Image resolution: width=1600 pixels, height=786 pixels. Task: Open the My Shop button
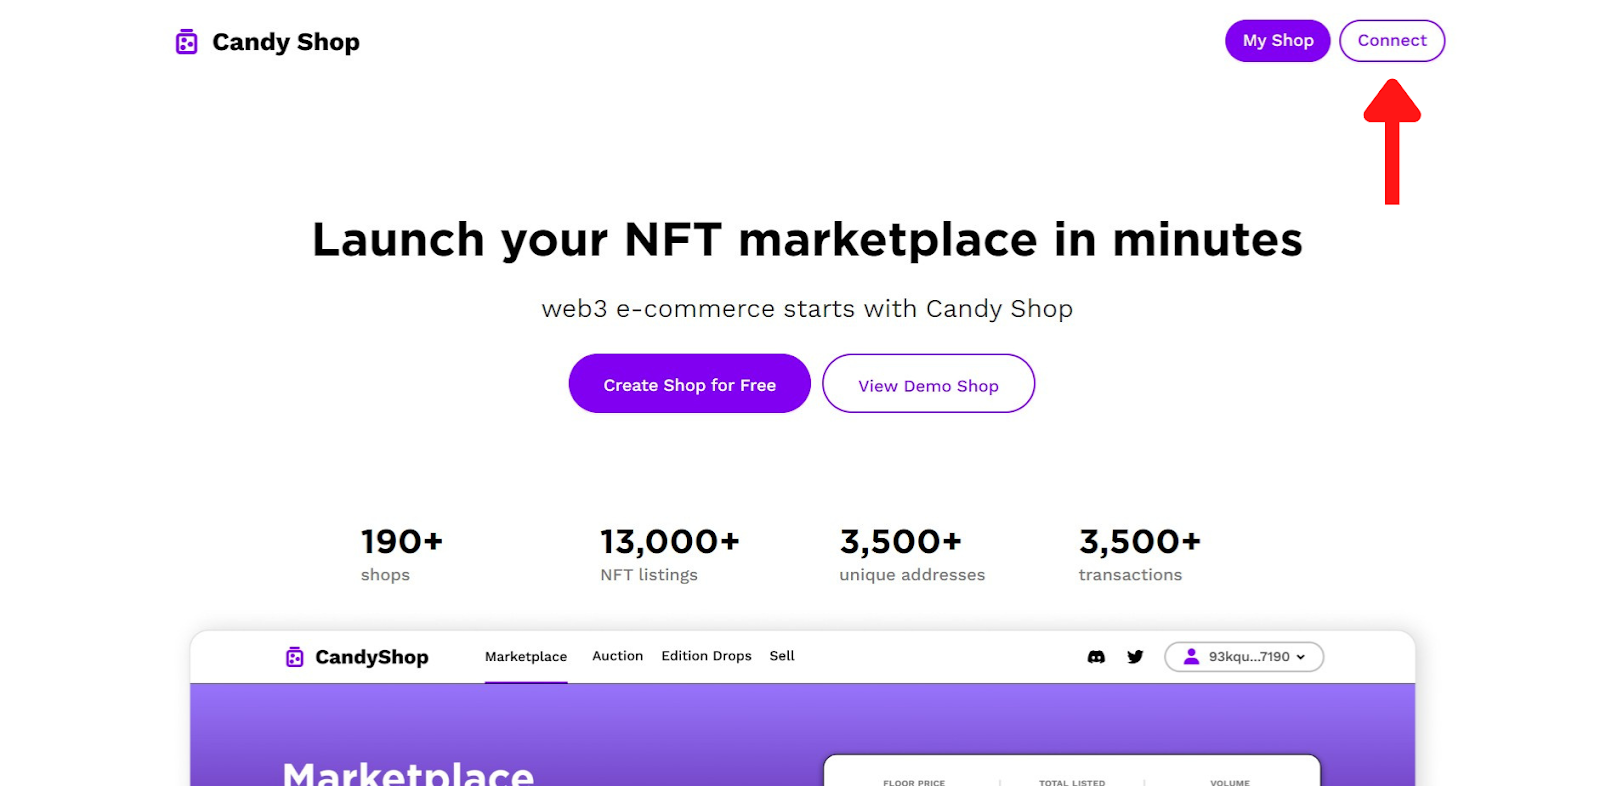[x=1277, y=41]
